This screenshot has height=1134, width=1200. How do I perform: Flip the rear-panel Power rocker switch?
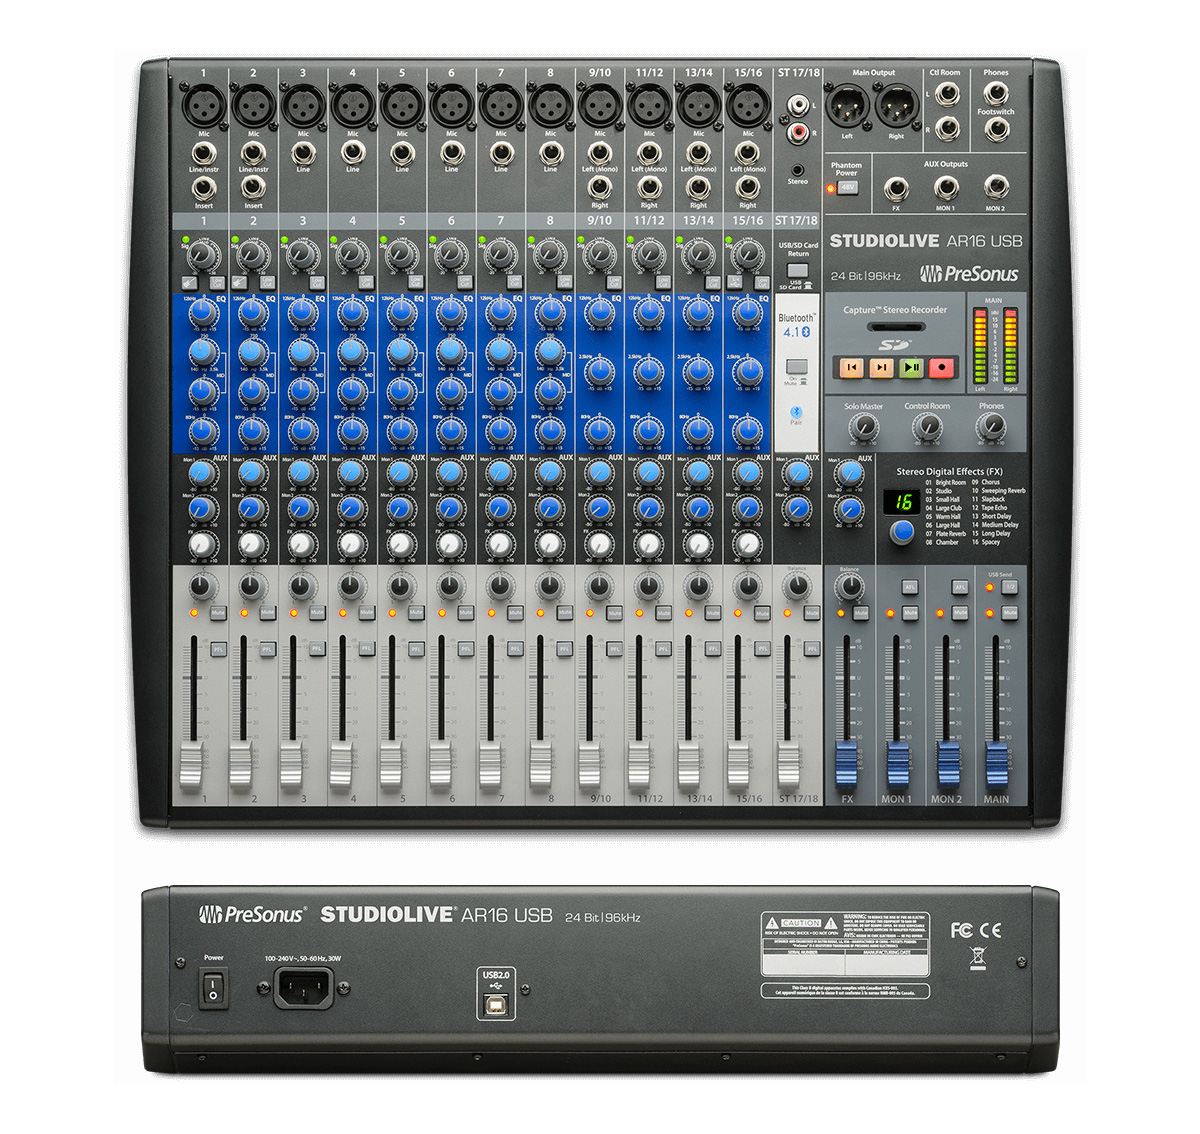click(x=213, y=988)
